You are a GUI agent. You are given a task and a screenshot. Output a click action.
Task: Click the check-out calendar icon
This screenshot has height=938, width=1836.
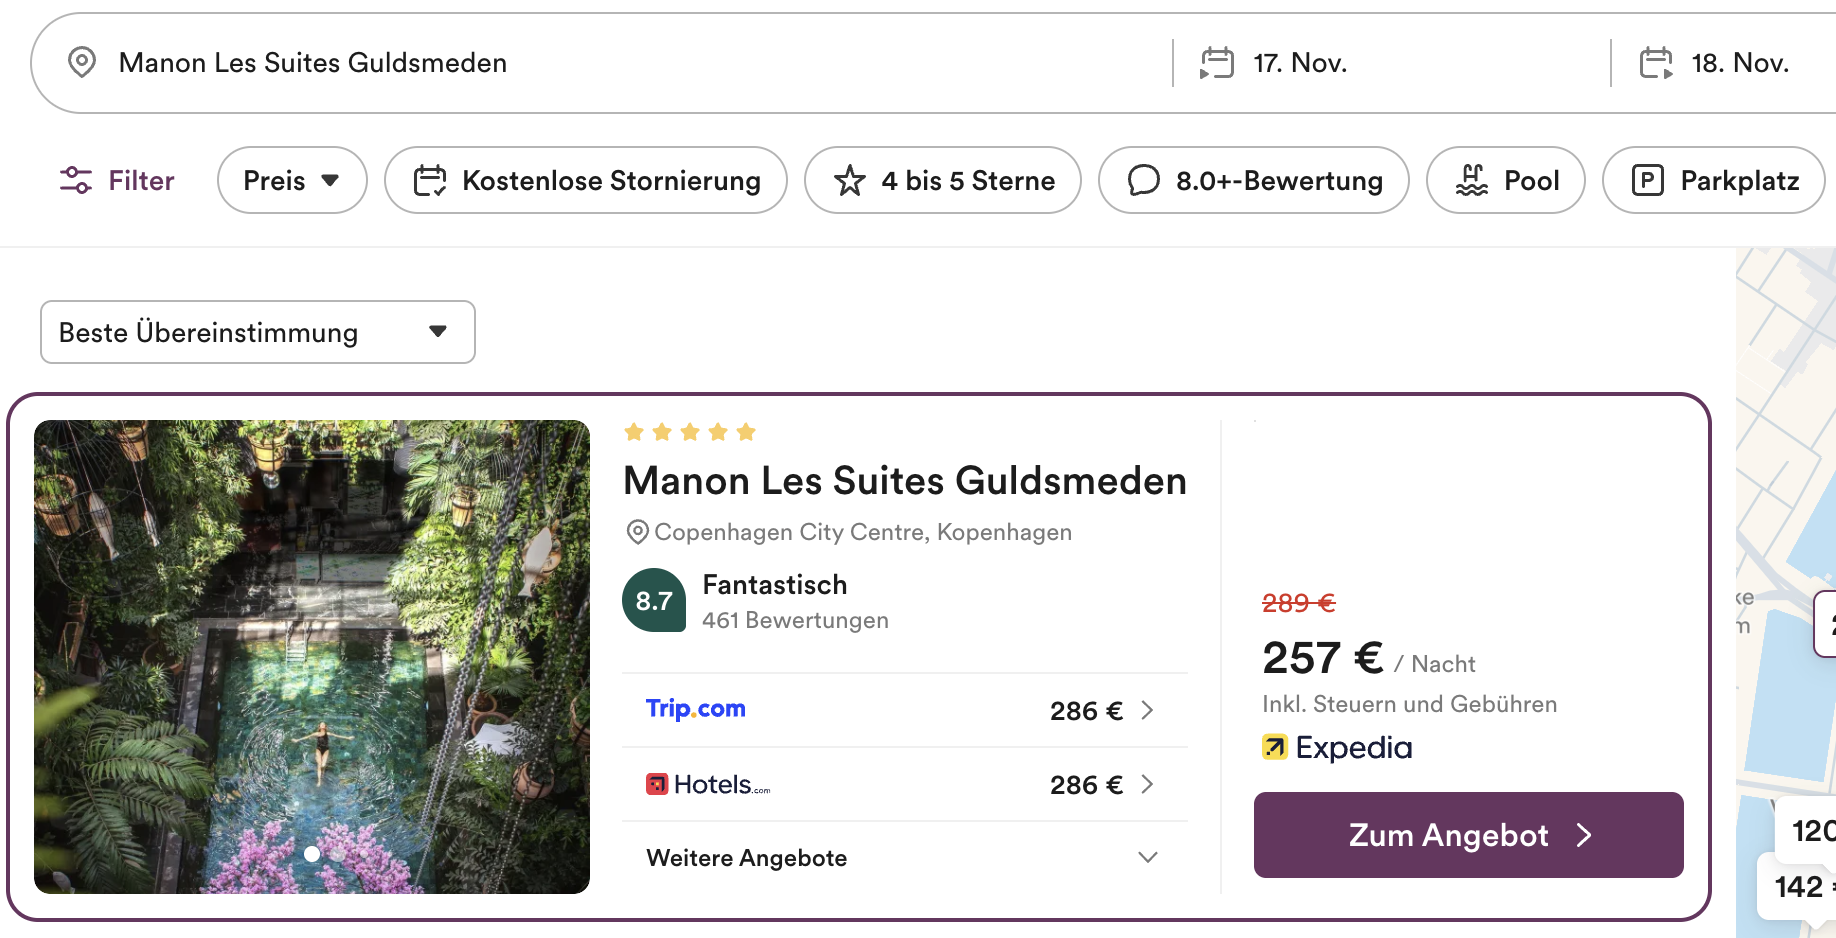(x=1656, y=63)
